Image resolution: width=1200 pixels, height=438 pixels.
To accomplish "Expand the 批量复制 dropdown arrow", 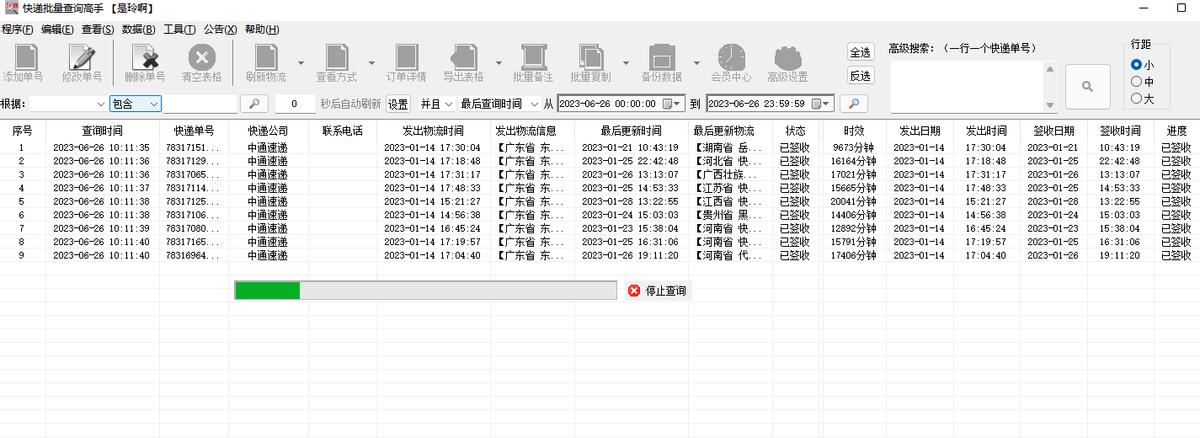I will pyautogui.click(x=626, y=63).
